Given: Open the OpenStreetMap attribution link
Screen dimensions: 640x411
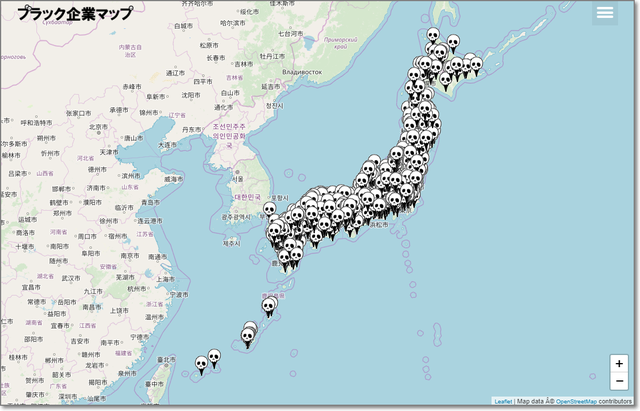Looking at the screenshot, I should [576, 401].
